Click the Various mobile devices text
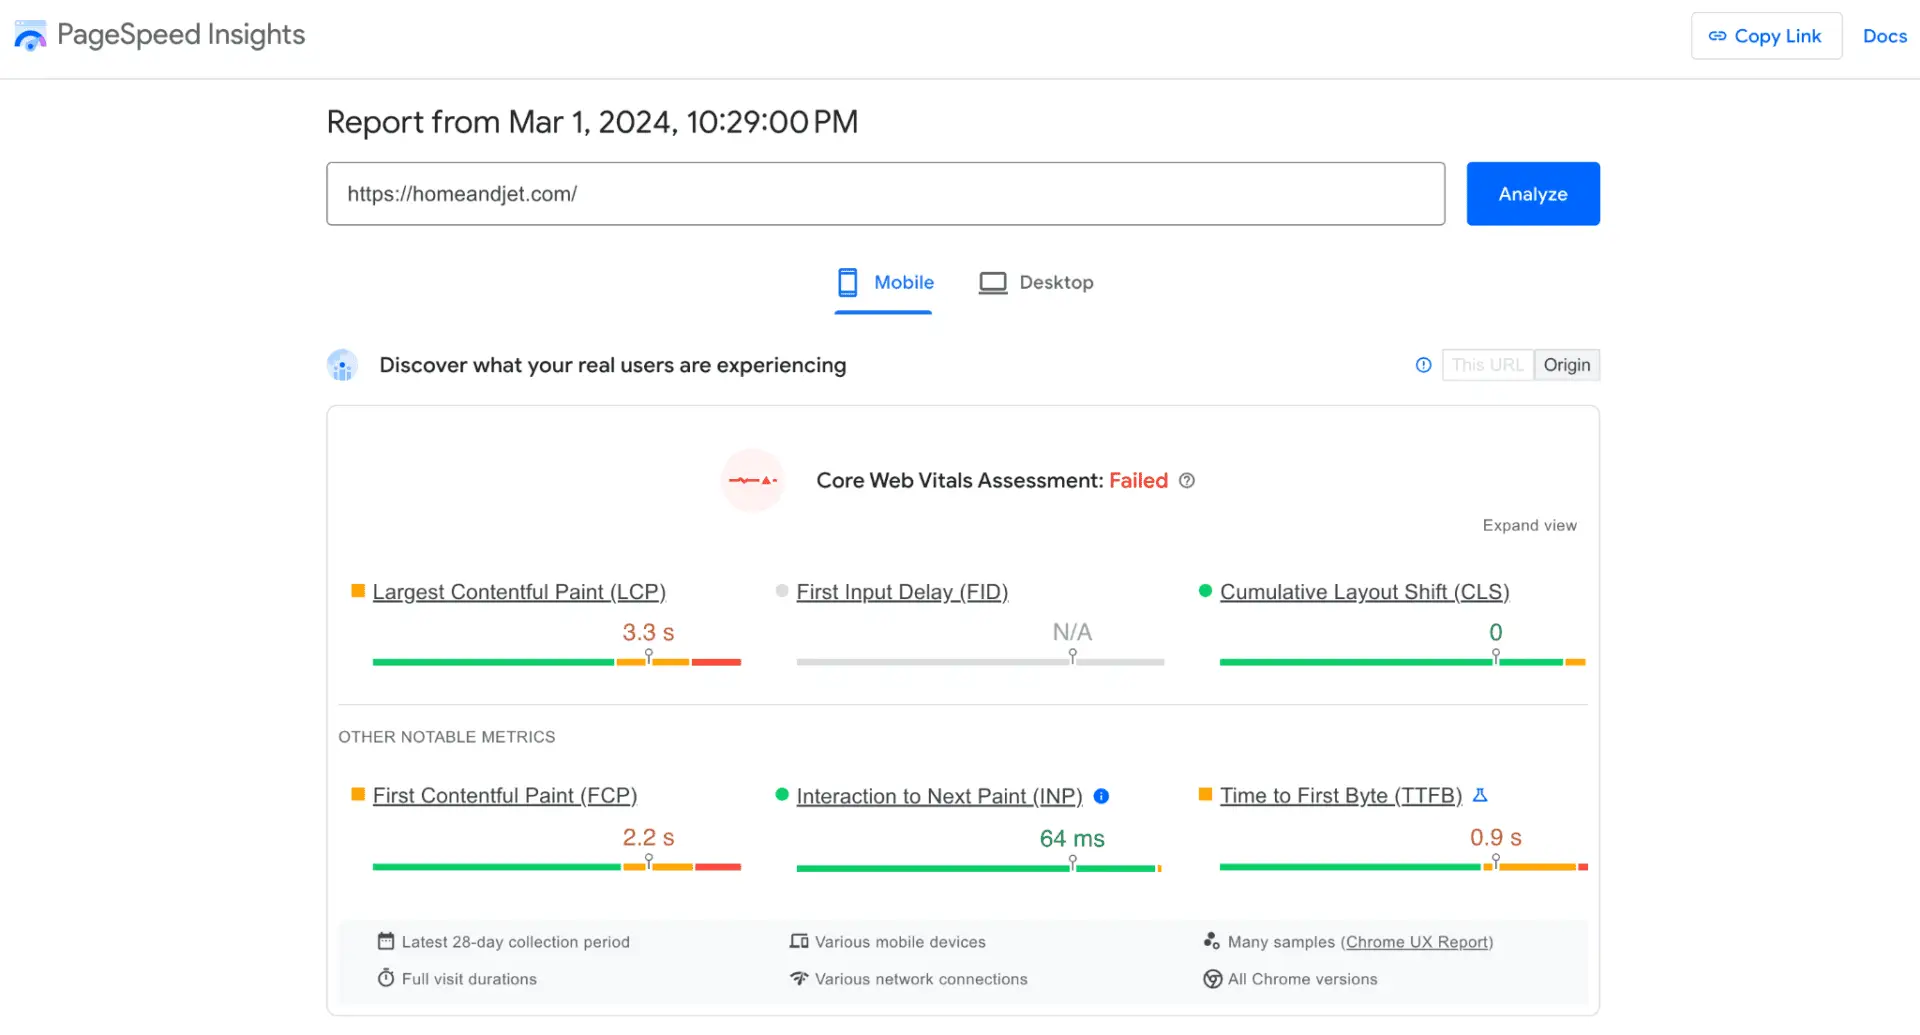 pos(900,942)
